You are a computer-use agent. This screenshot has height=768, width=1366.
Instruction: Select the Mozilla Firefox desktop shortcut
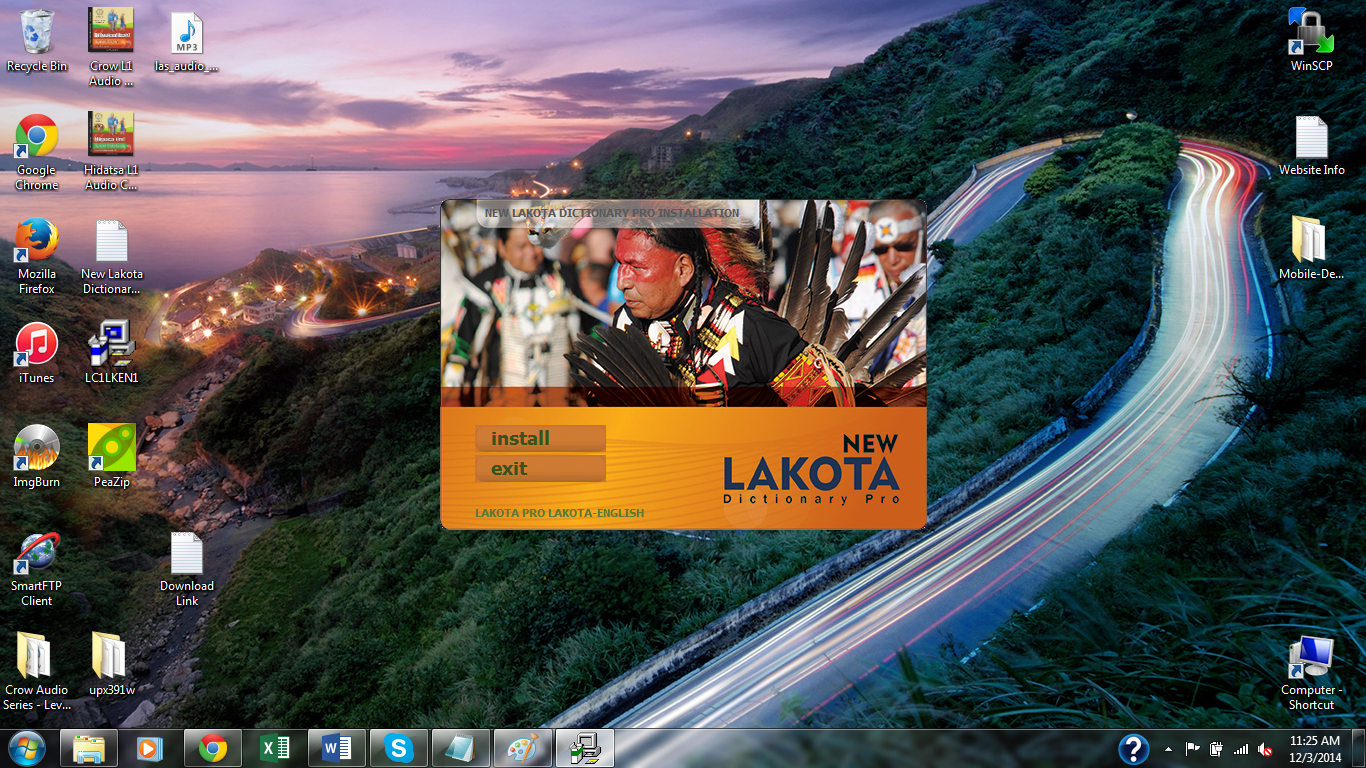pos(37,256)
